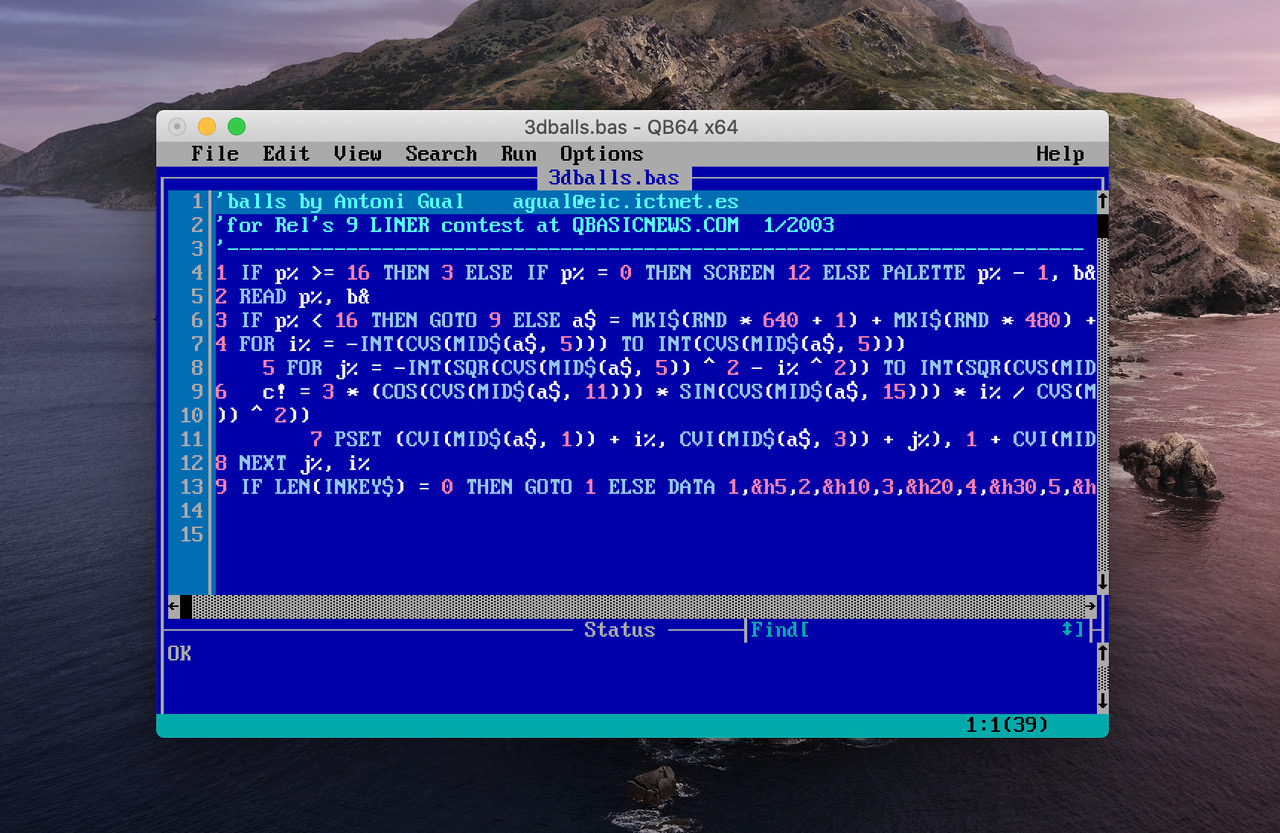Click the 3dballs.bas editor title tab
Screen dimensions: 1280x833
[614, 178]
